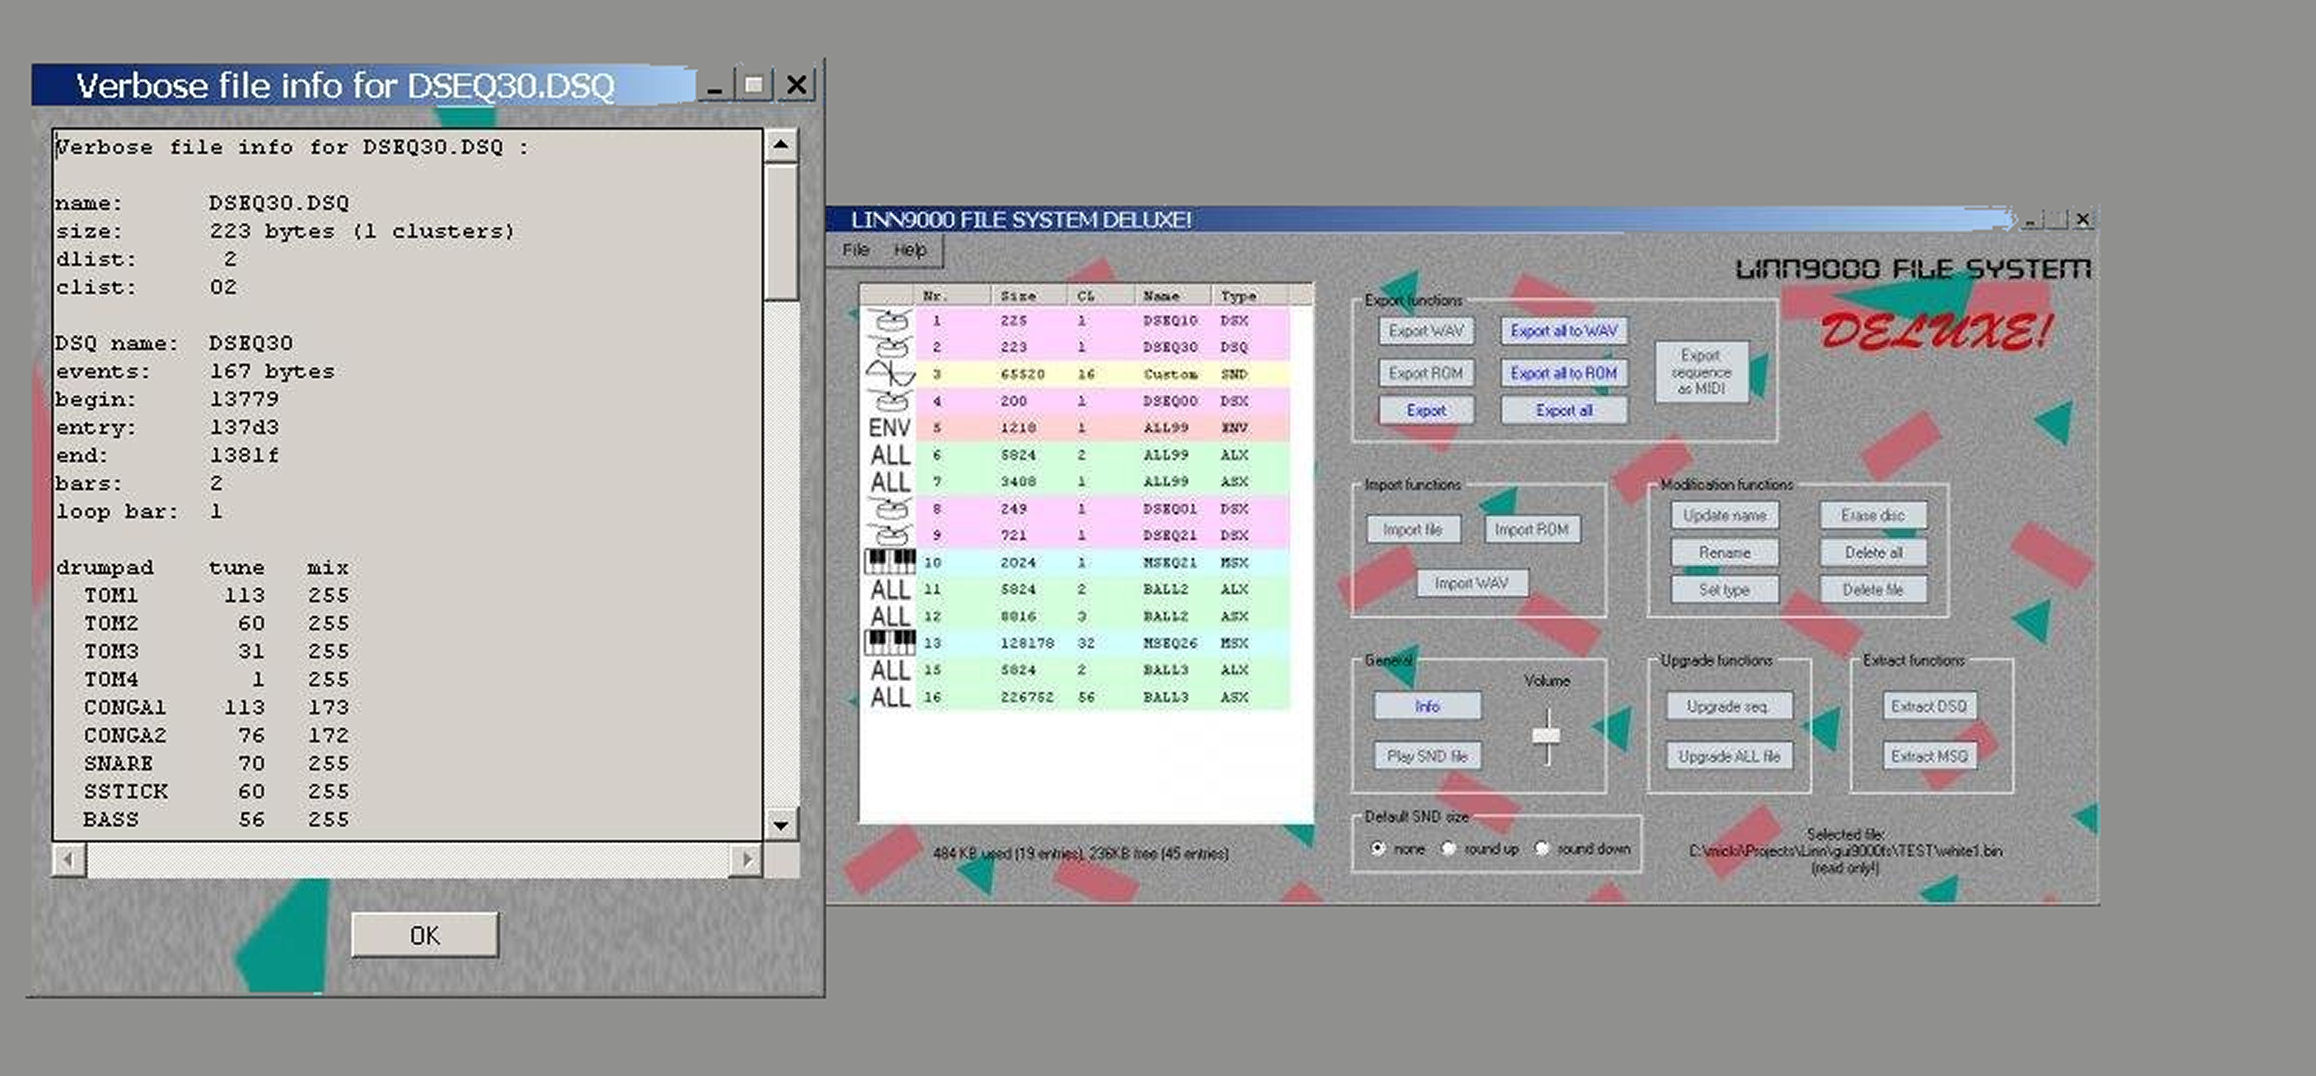Click the verbose info vertical scrollbar thumb

781,232
